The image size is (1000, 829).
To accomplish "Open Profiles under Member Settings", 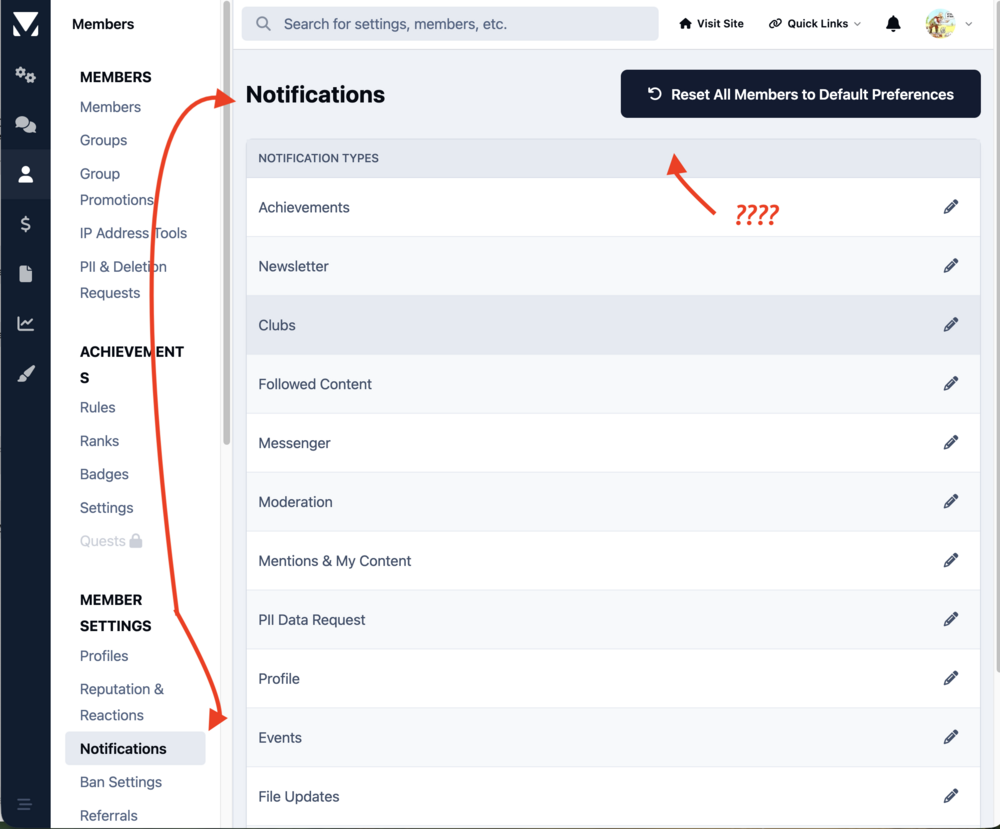I will click(x=104, y=656).
